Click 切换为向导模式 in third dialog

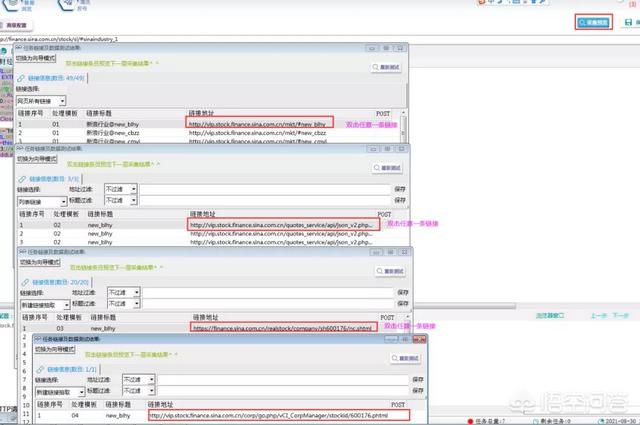(x=40, y=262)
